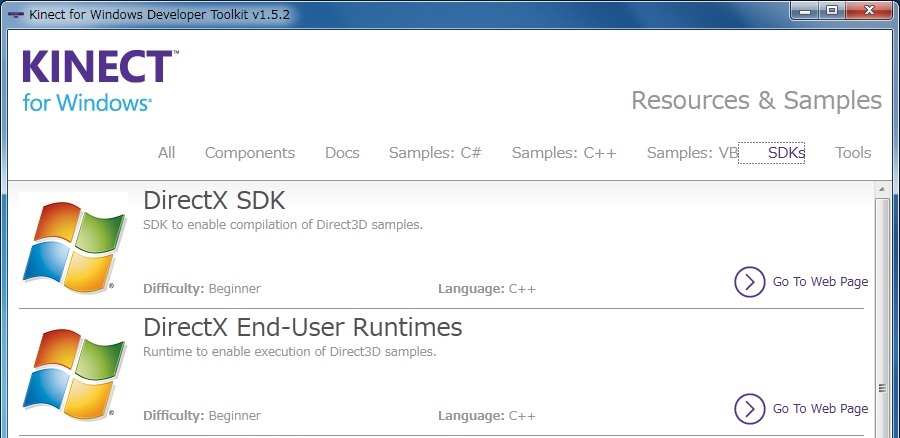Filter by Samples: C#

coord(435,153)
